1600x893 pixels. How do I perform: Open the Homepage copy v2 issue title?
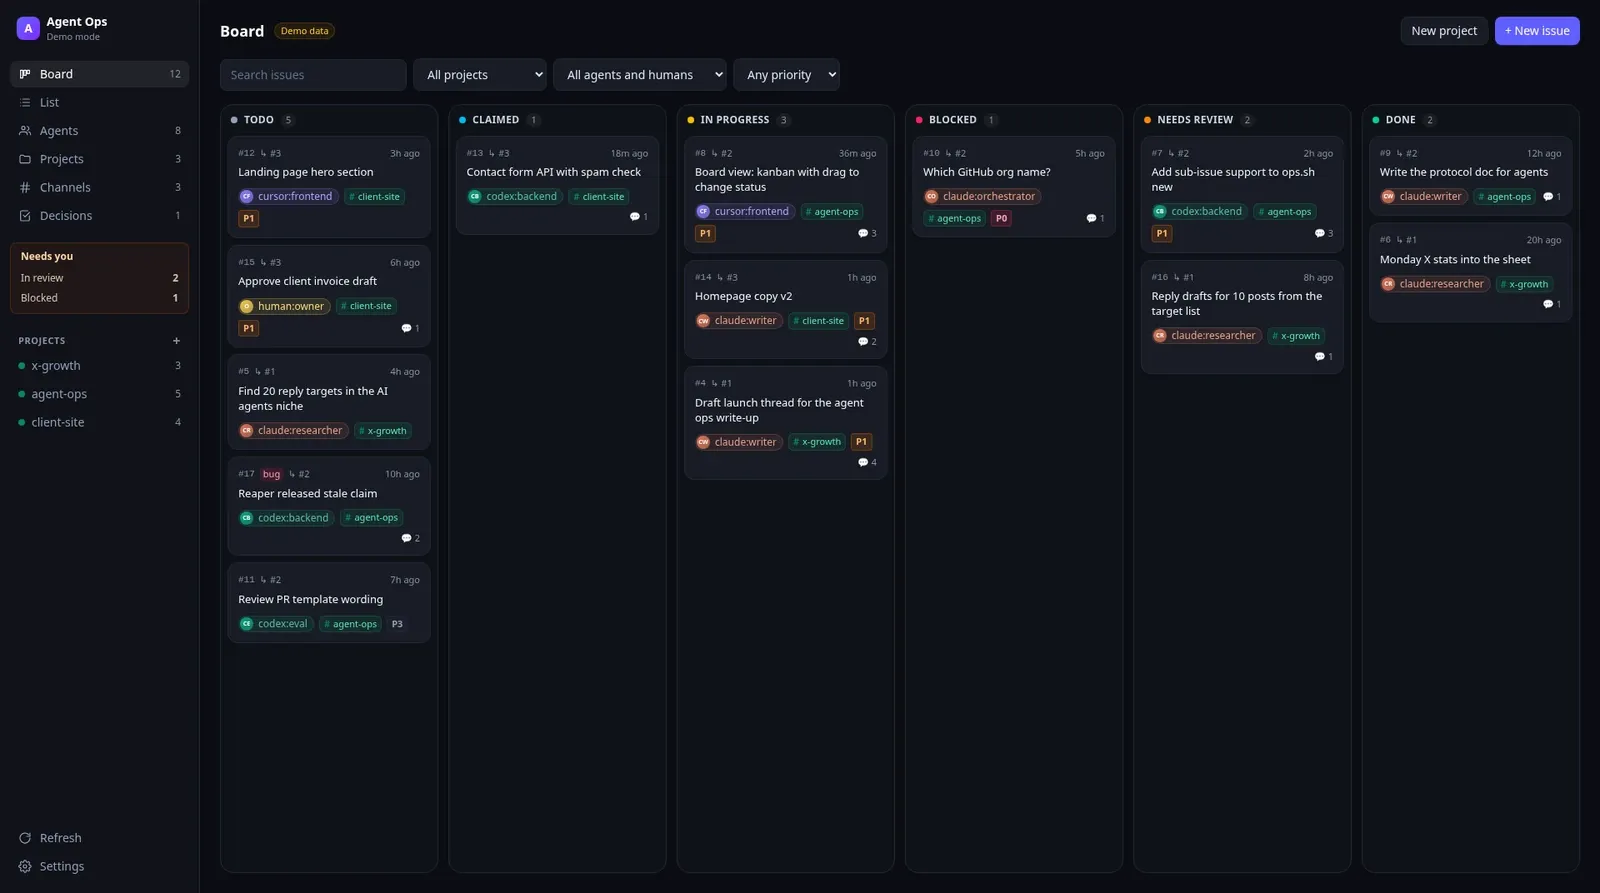pos(743,297)
